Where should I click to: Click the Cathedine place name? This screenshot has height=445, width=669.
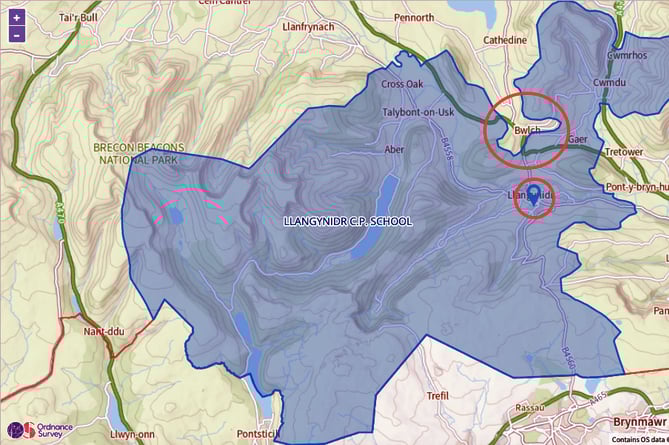pos(505,40)
